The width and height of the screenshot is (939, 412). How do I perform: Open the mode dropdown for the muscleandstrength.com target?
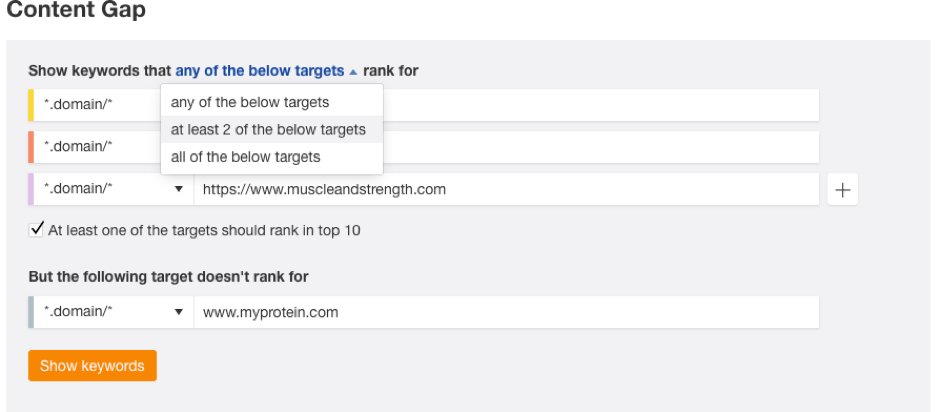pos(114,189)
